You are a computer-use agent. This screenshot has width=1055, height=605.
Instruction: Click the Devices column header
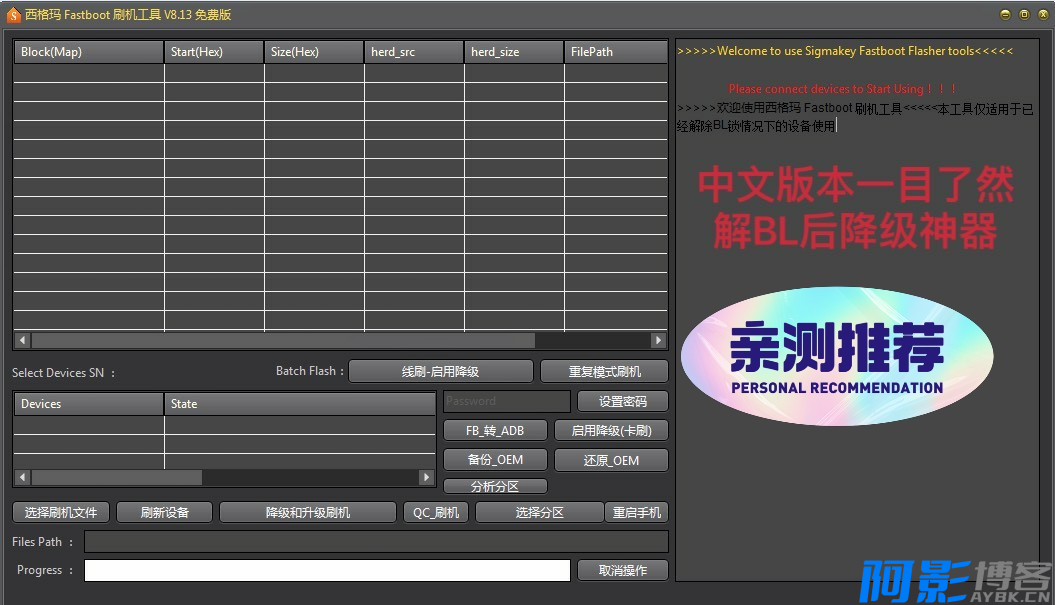pos(89,404)
